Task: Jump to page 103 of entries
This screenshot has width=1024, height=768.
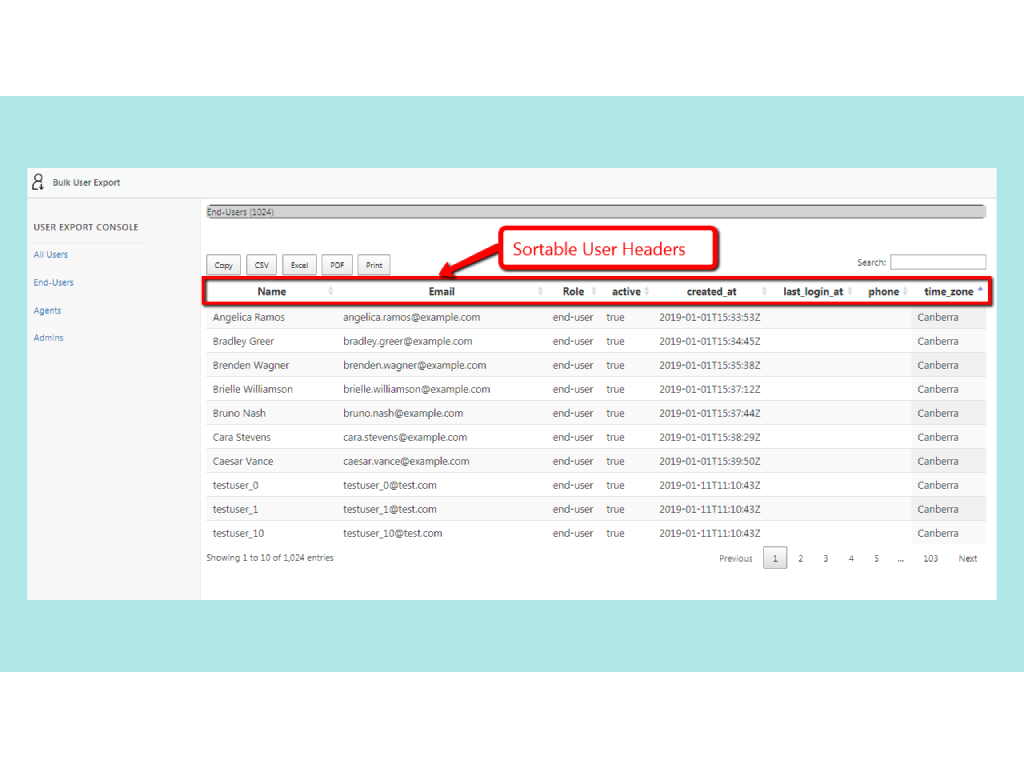Action: coord(930,559)
